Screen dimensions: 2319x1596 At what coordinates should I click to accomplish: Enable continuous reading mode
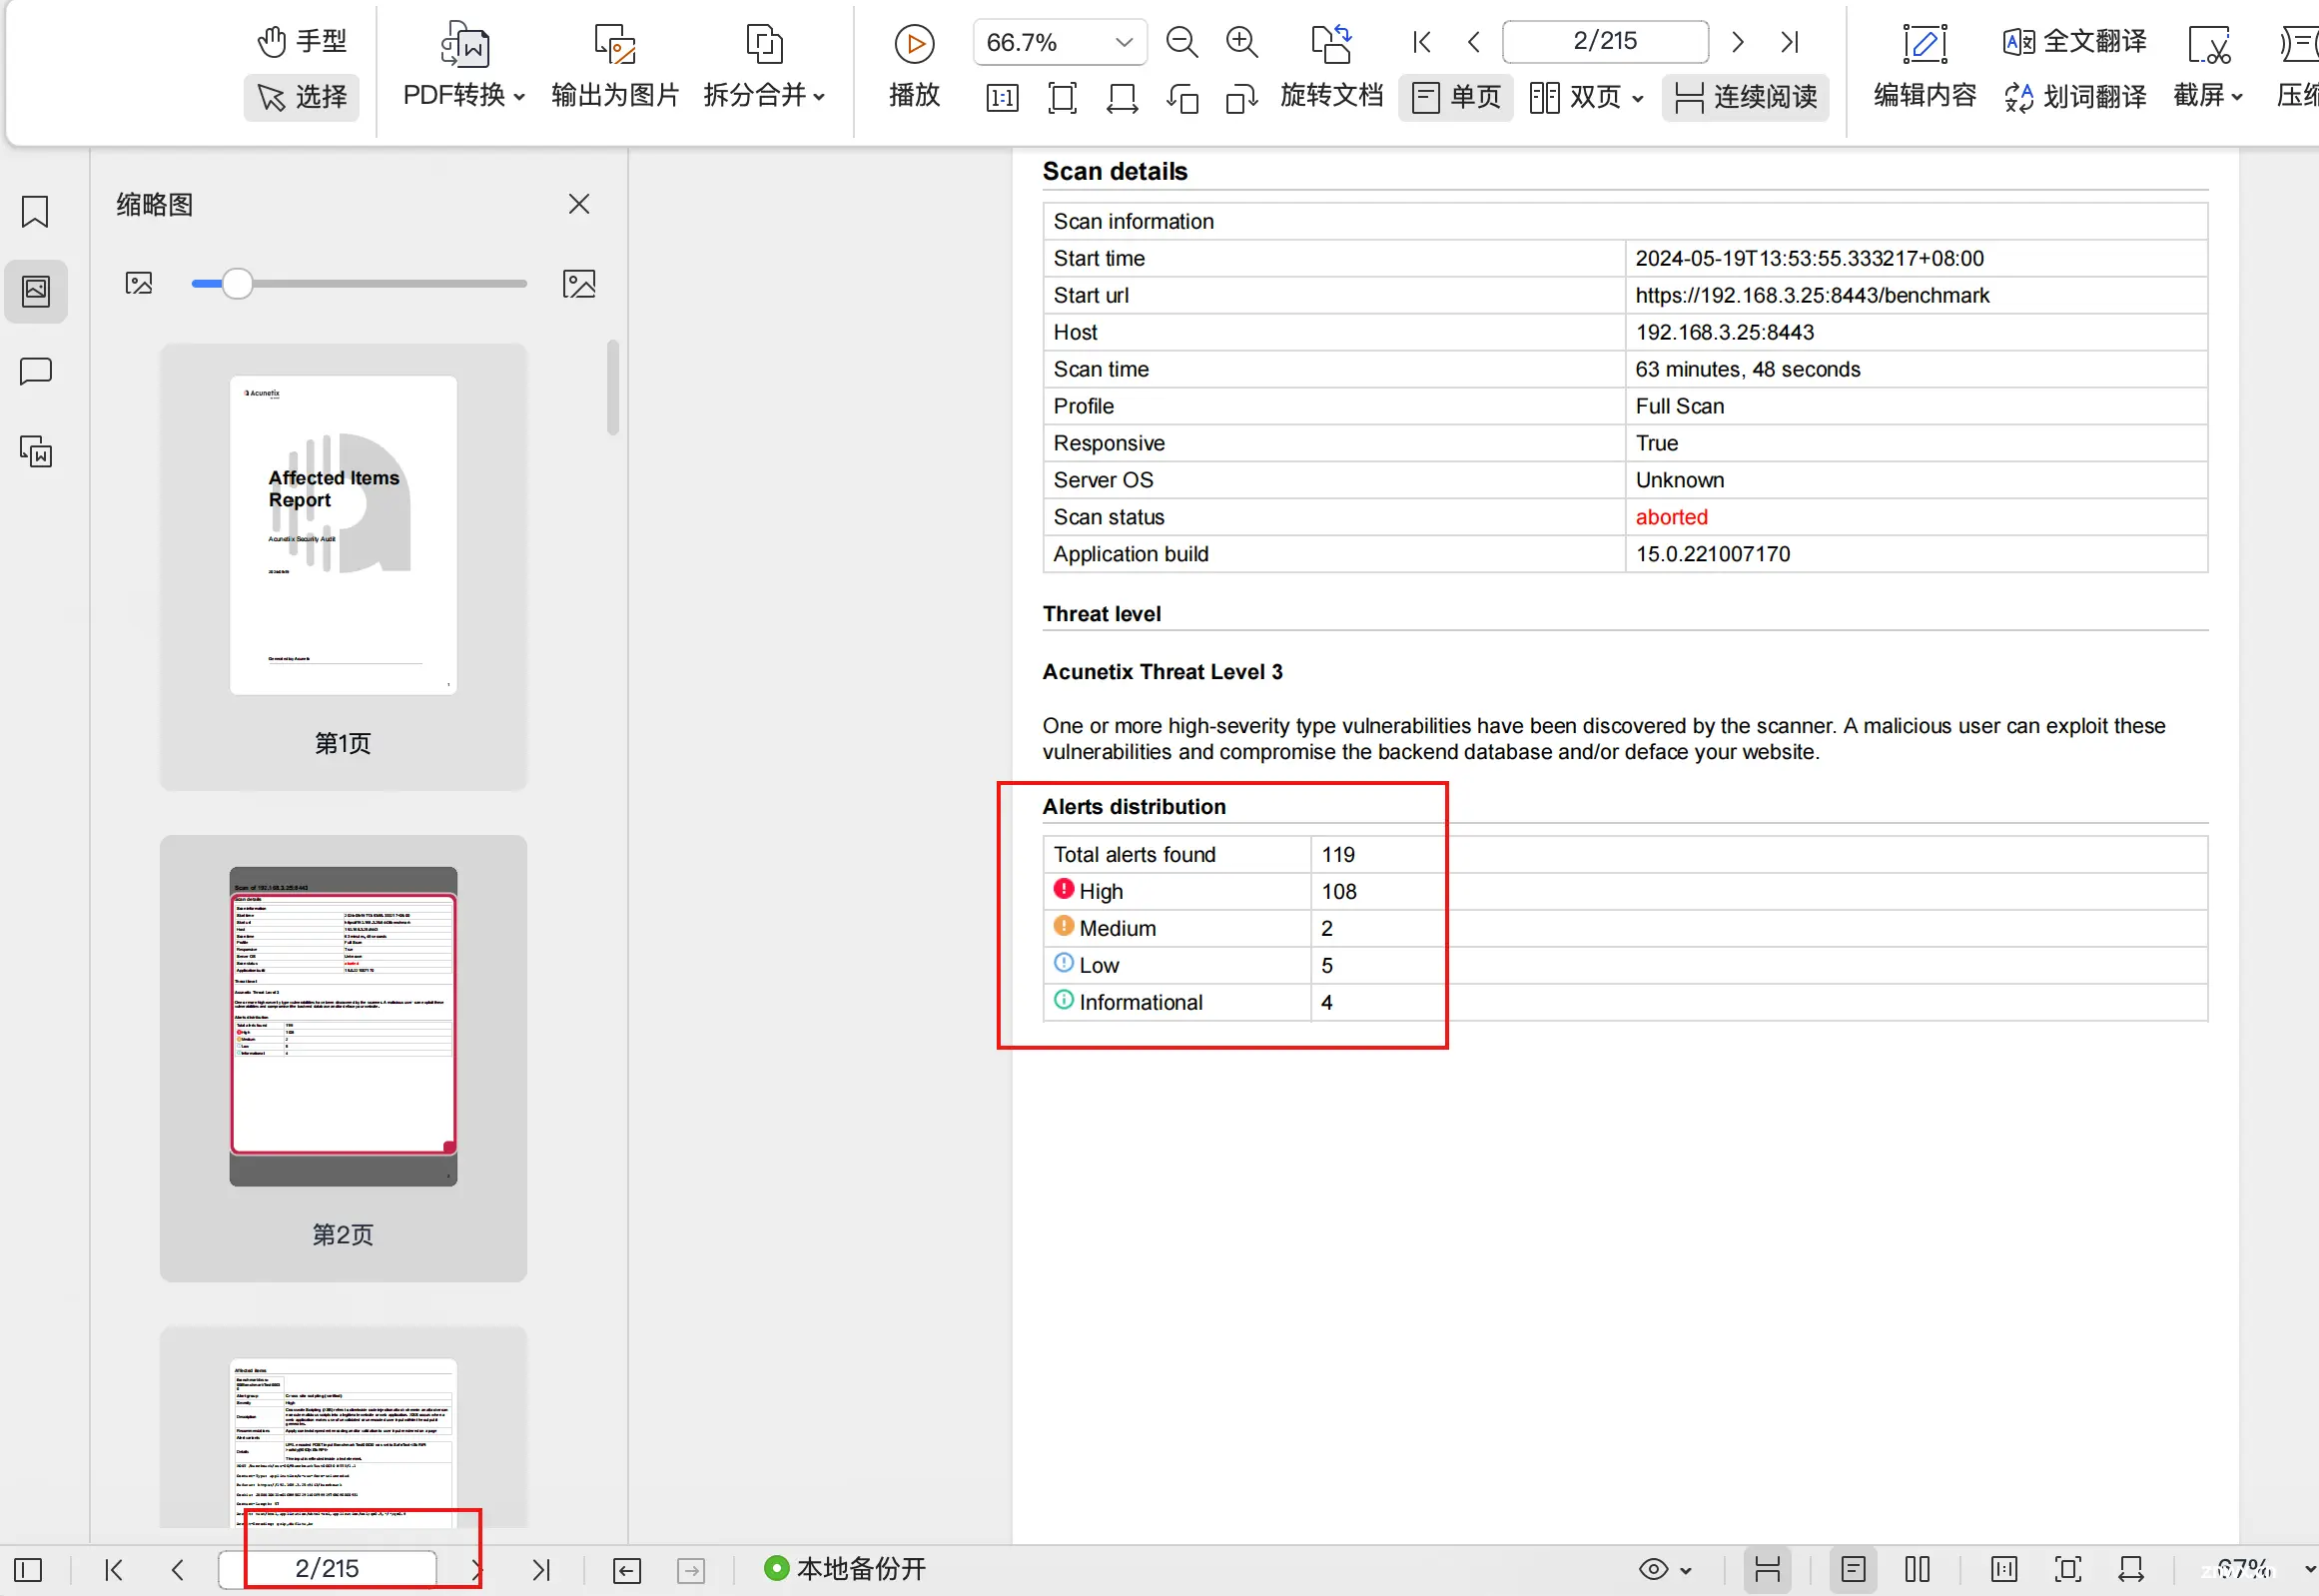point(1748,97)
